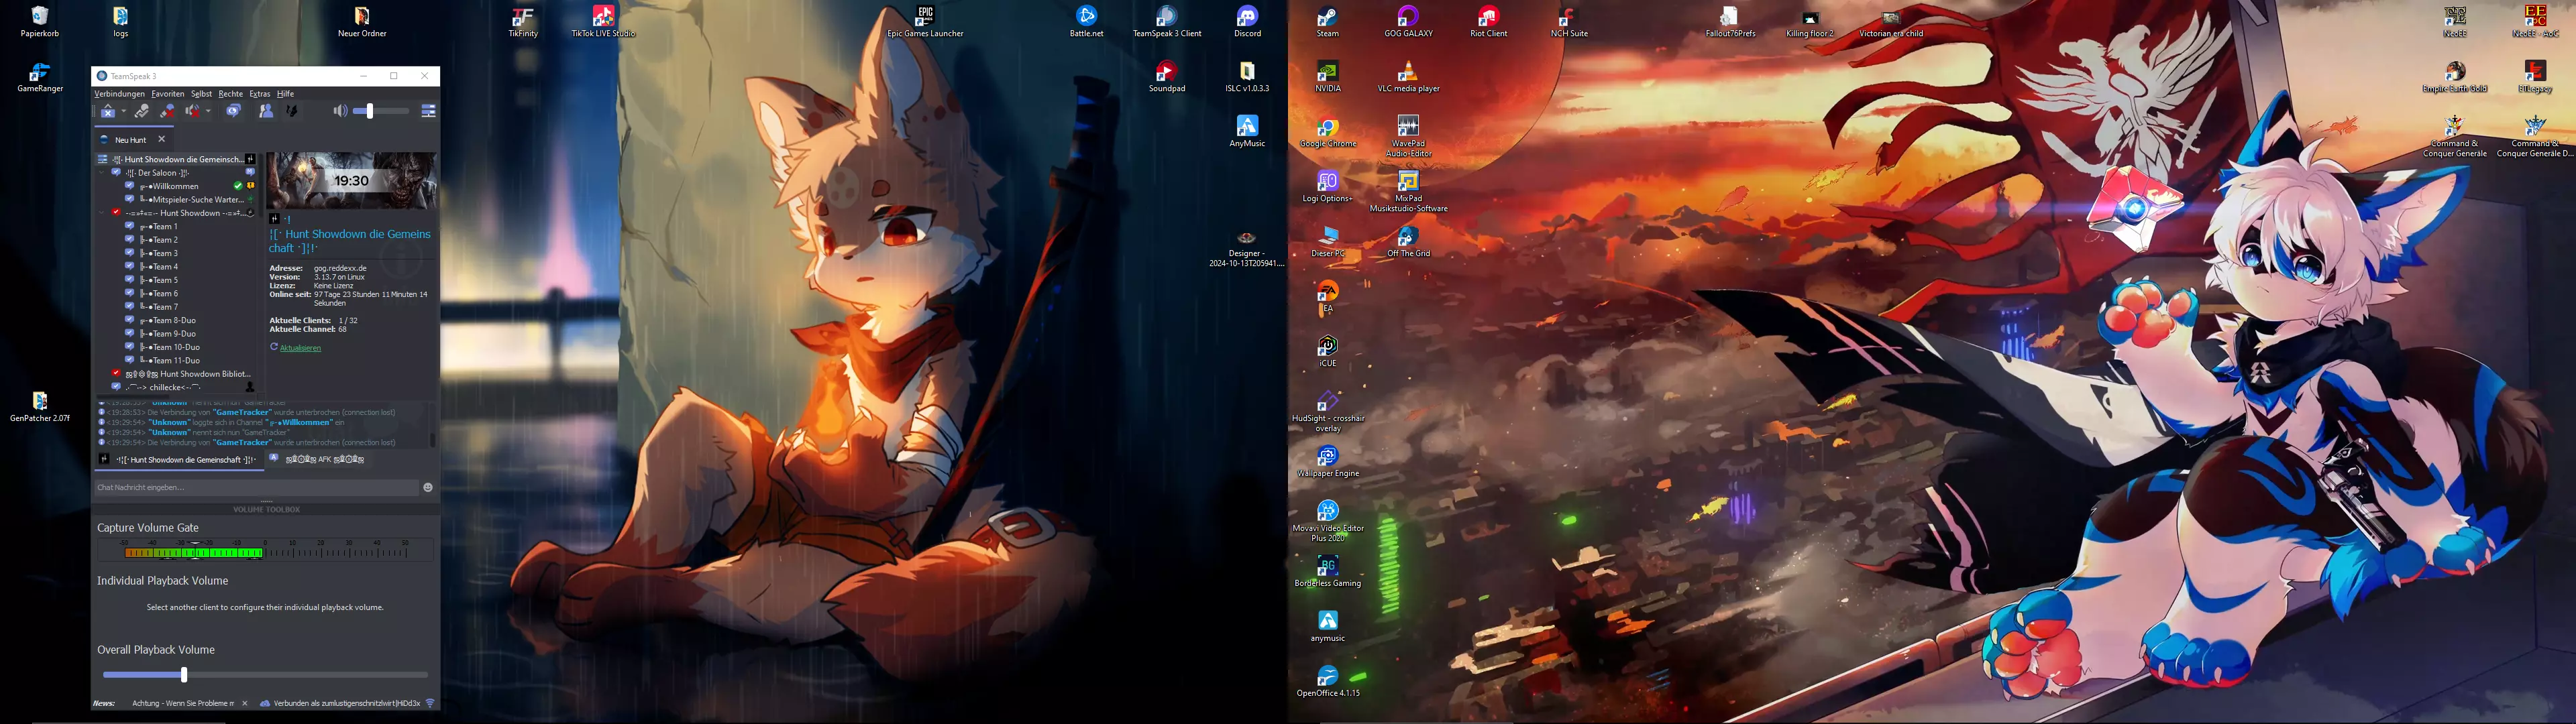The width and height of the screenshot is (2576, 724).
Task: Select the Team 8-Duo channel
Action: tap(168, 320)
